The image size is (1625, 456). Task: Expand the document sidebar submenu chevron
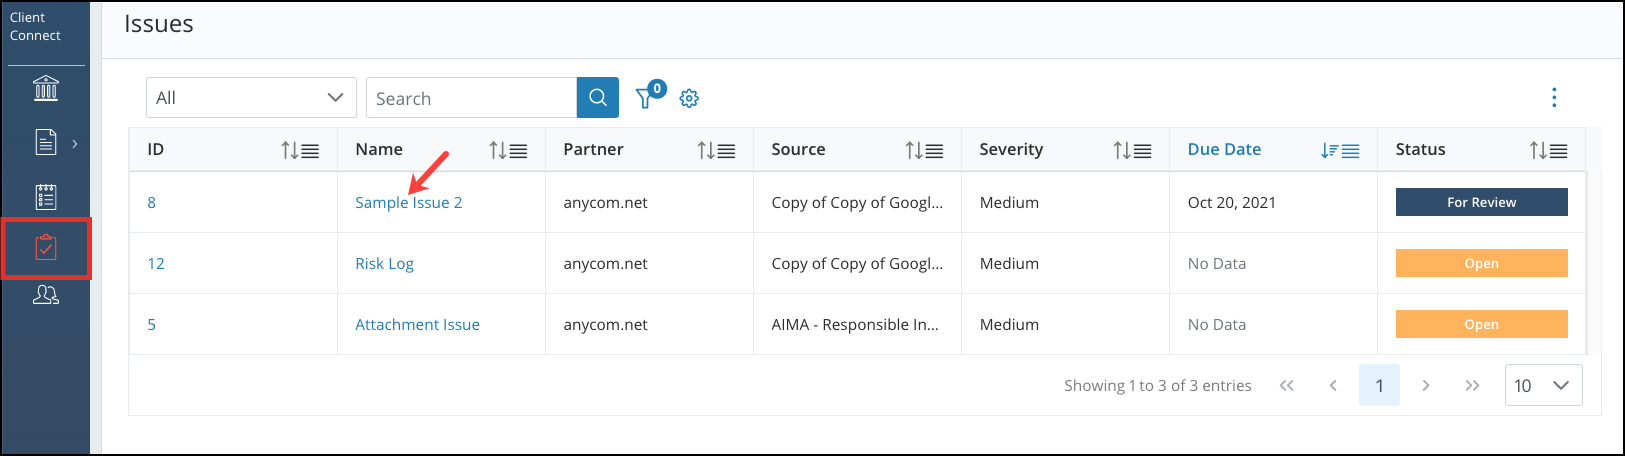(x=75, y=143)
